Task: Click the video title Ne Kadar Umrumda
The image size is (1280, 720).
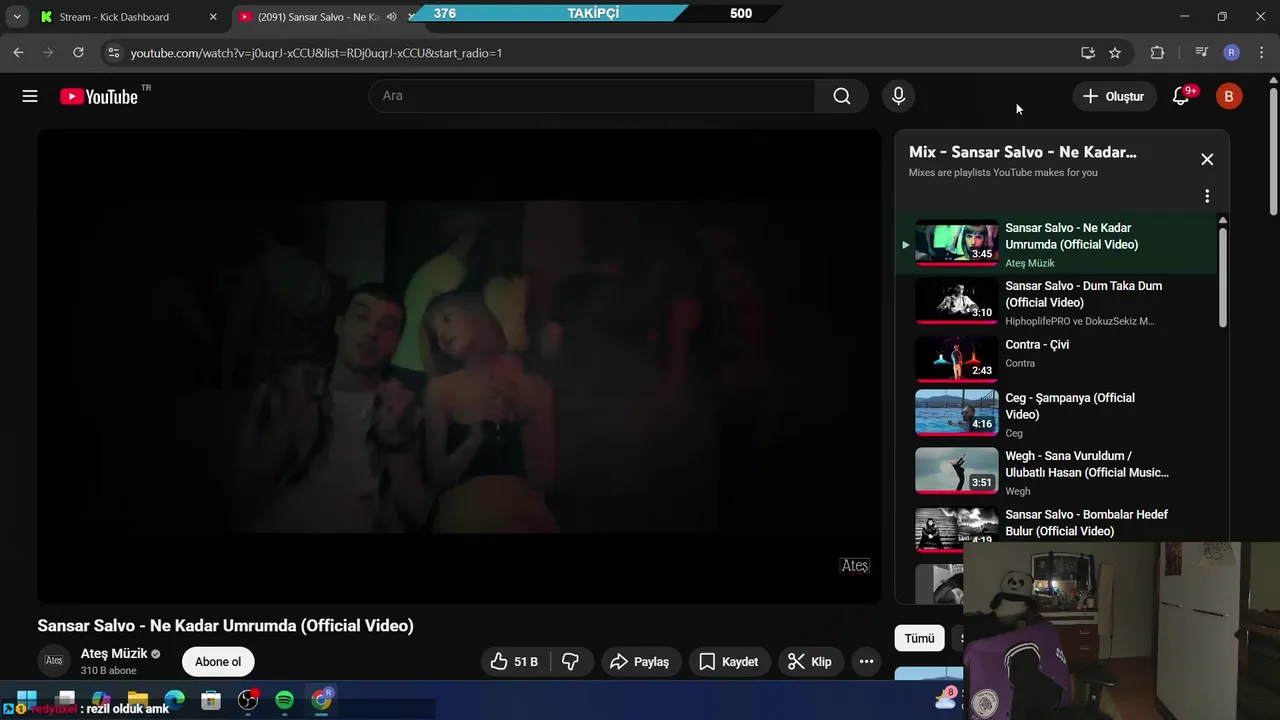Action: coord(225,626)
